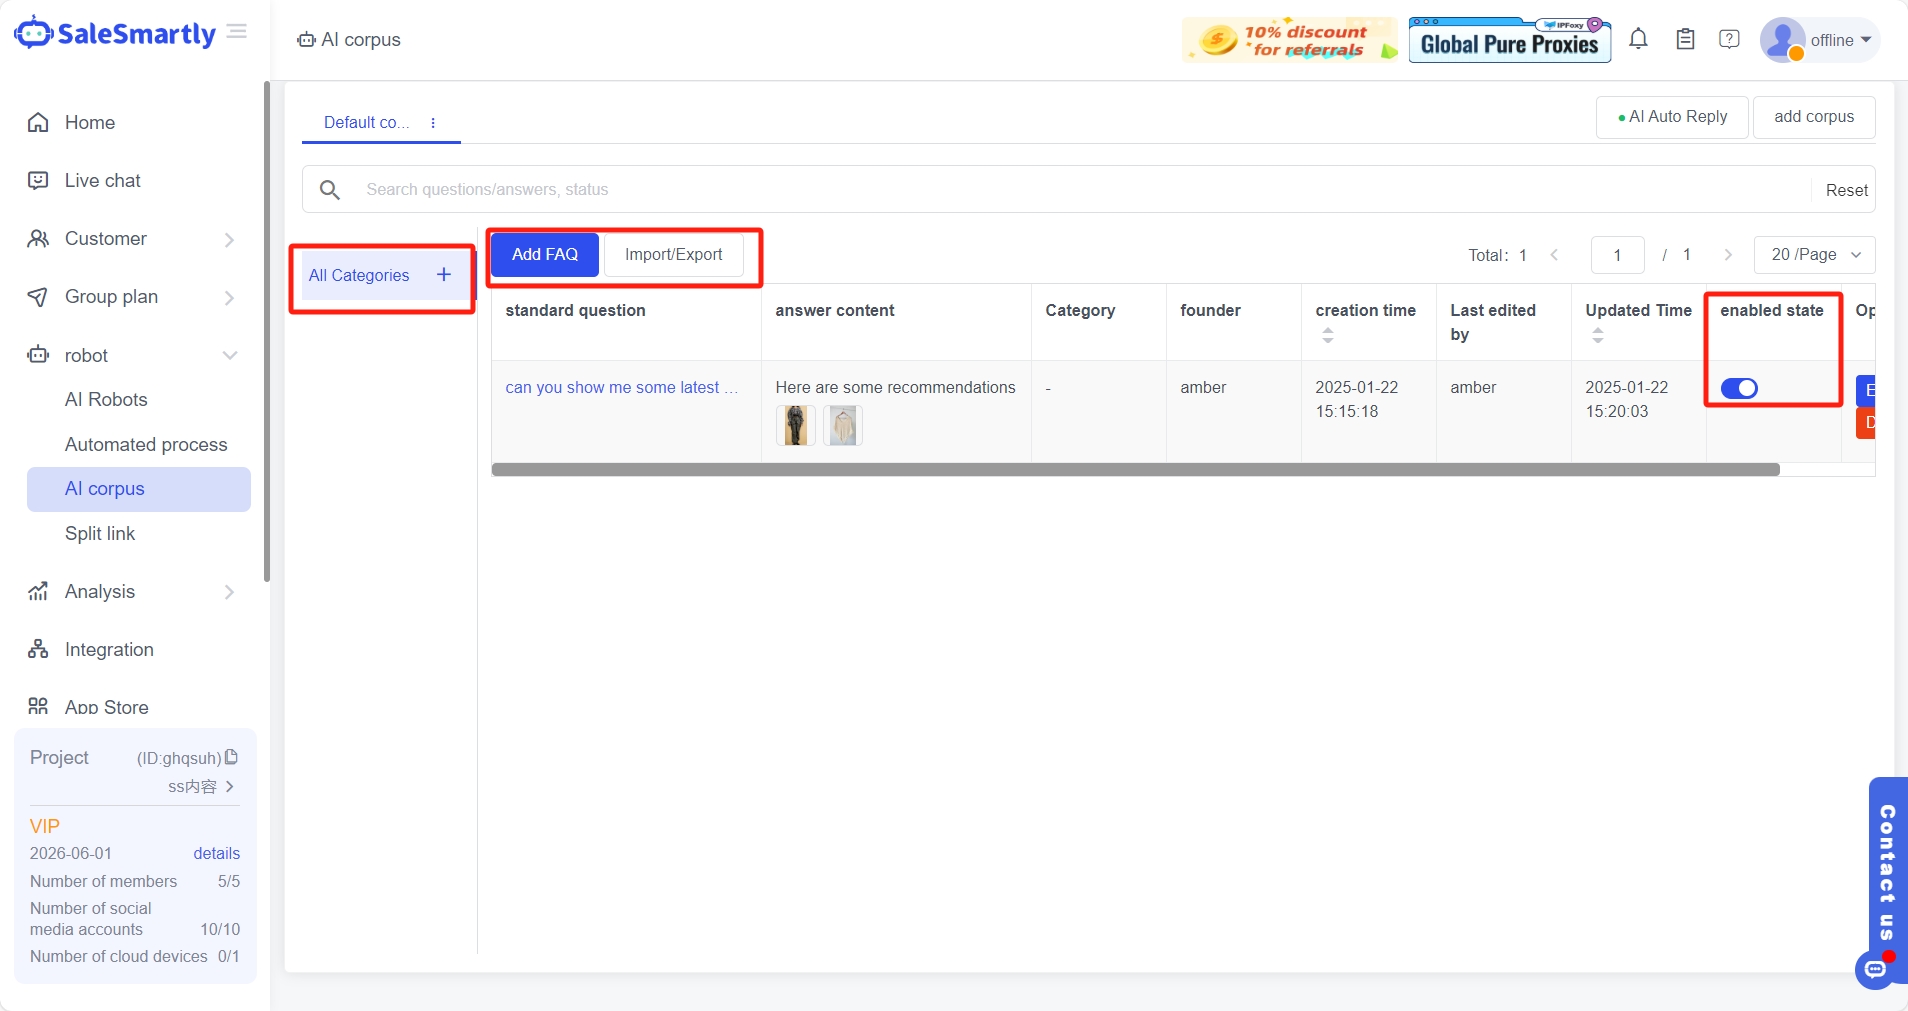Open the 20 /Page size dropdown
1908x1011 pixels.
click(x=1814, y=255)
